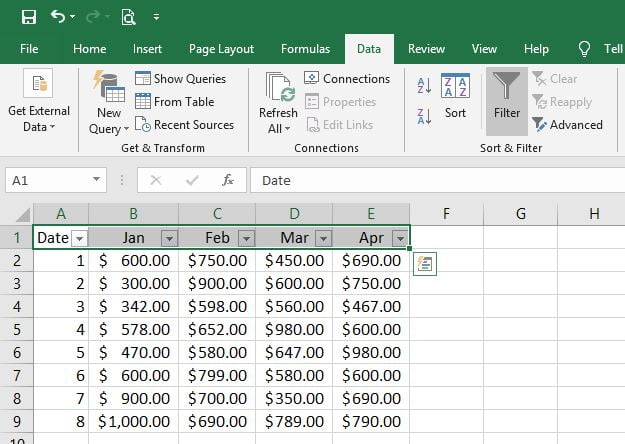Click the Edit Links button

[x=340, y=125]
